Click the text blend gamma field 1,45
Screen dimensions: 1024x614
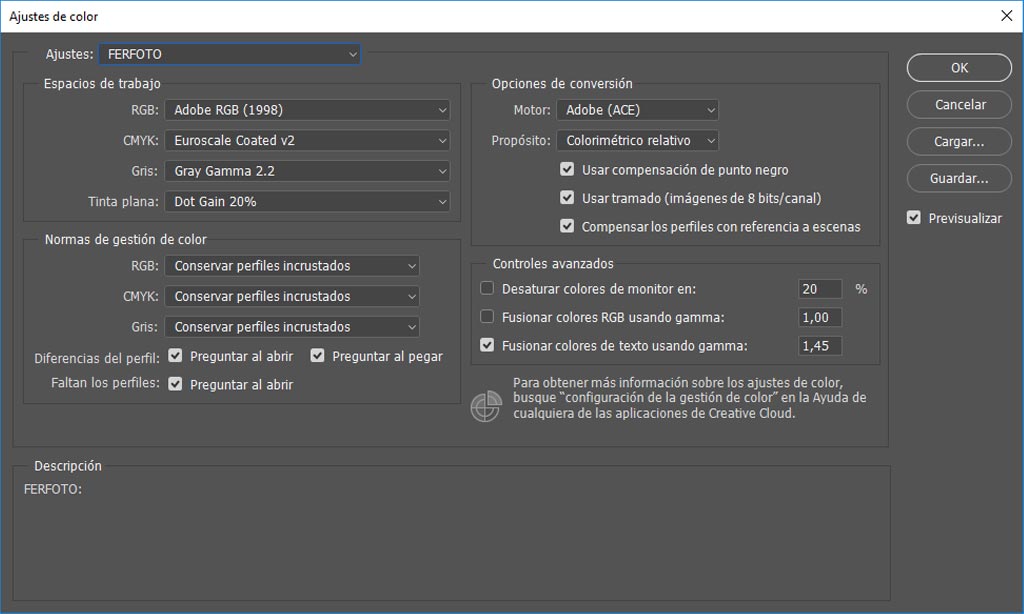820,346
